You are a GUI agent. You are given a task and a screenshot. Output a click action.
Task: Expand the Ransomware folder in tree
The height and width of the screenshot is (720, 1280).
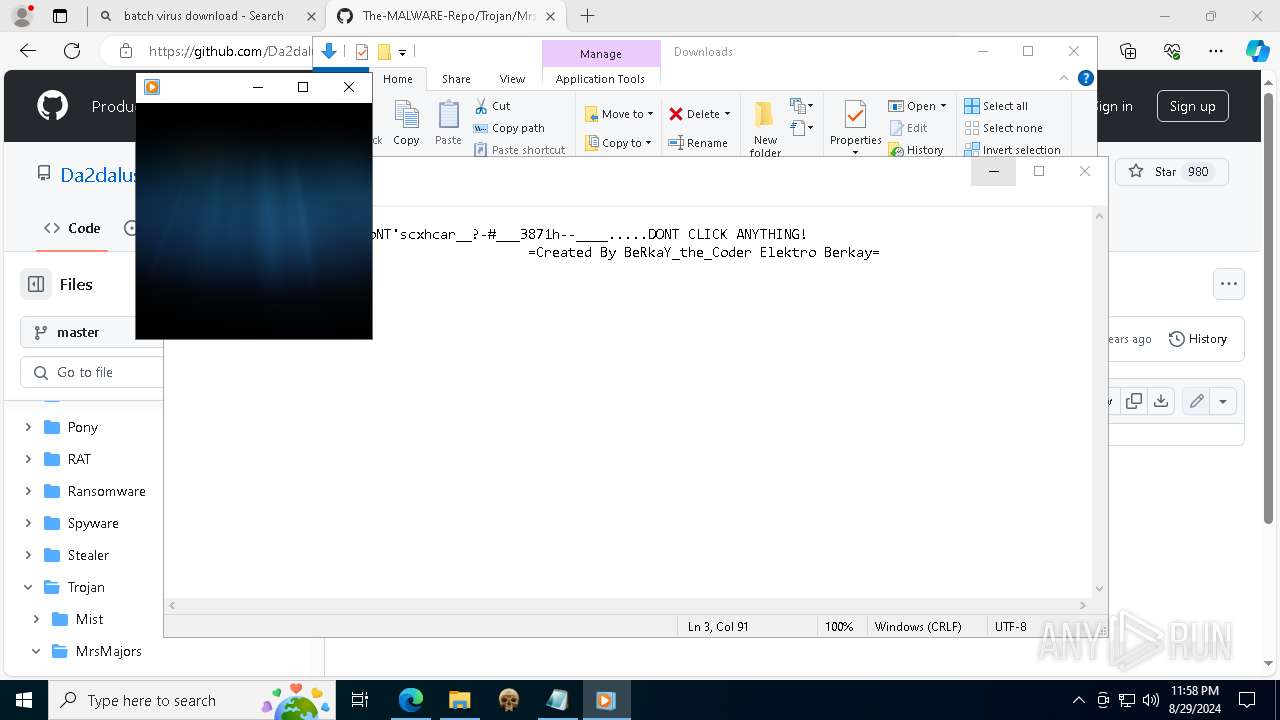pos(28,491)
